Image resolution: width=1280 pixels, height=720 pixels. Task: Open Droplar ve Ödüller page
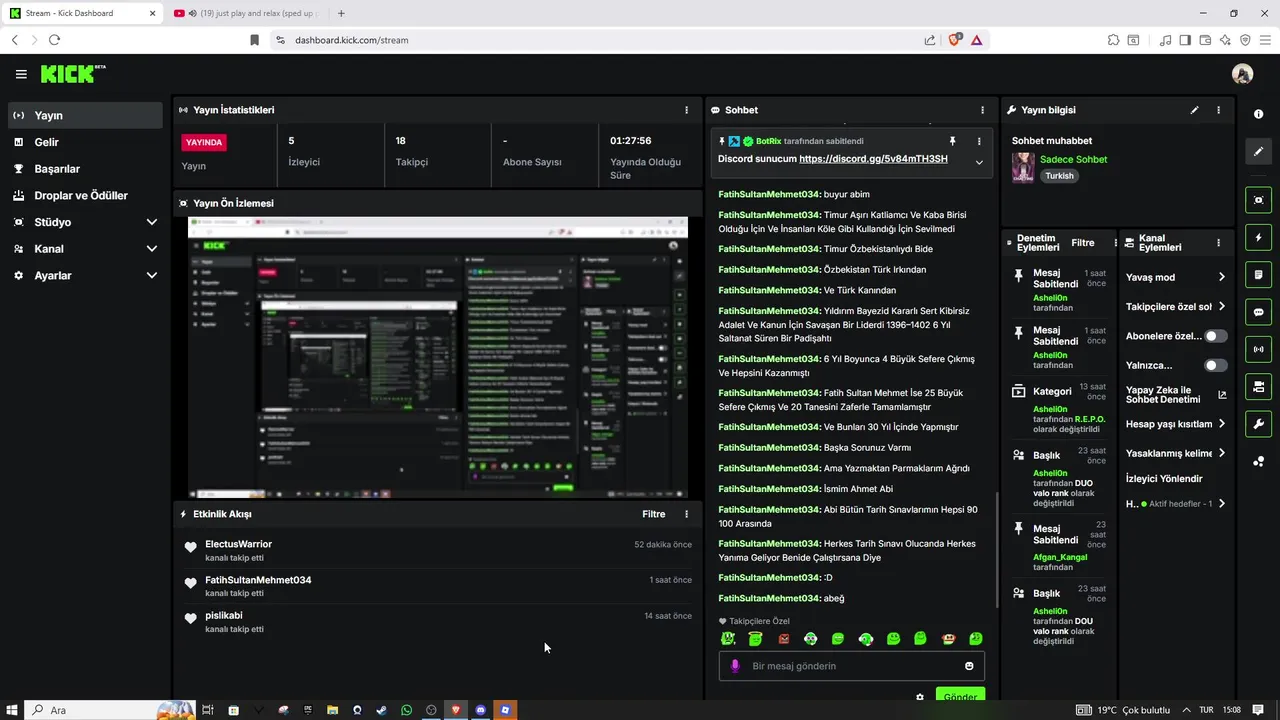(x=85, y=196)
